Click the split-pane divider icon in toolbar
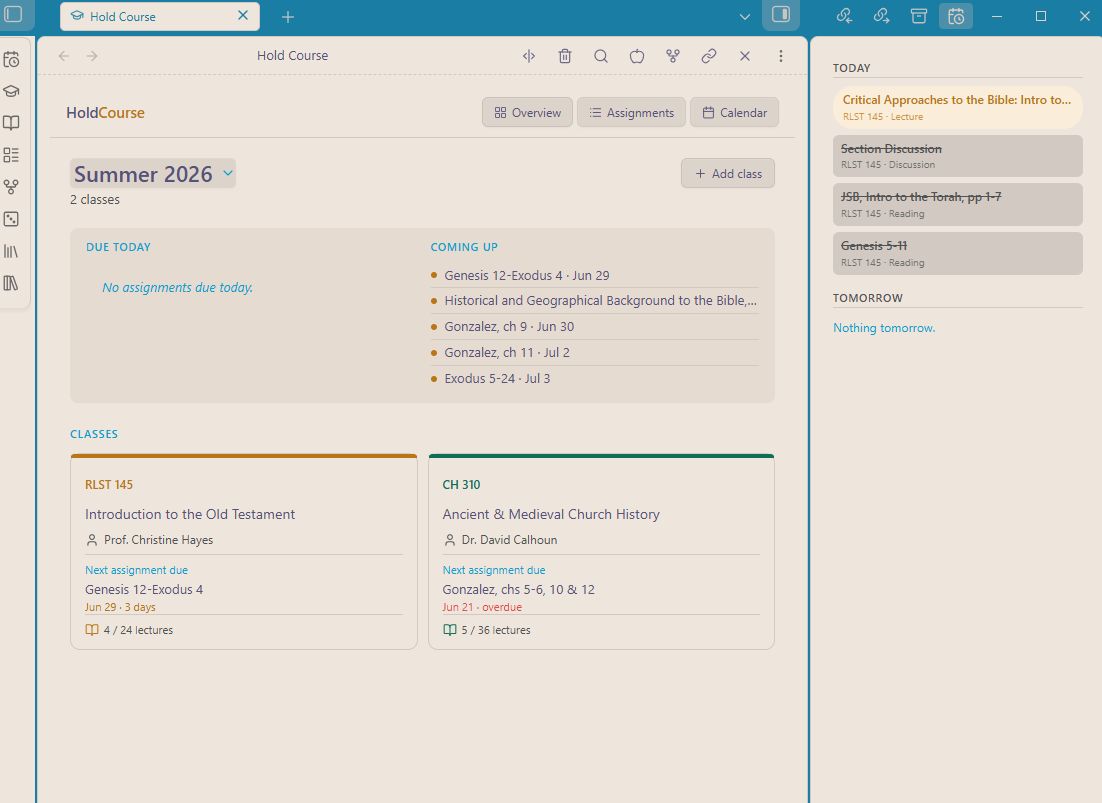 (x=529, y=56)
